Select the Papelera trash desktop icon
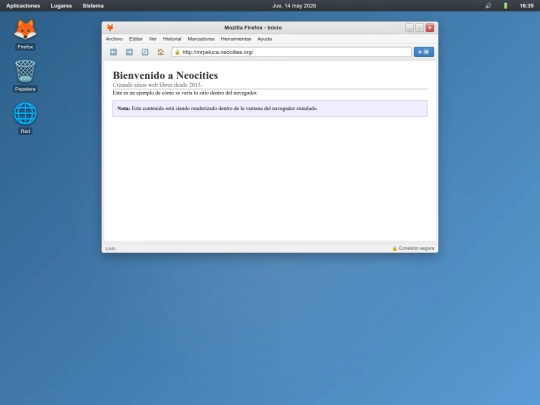 pos(25,76)
